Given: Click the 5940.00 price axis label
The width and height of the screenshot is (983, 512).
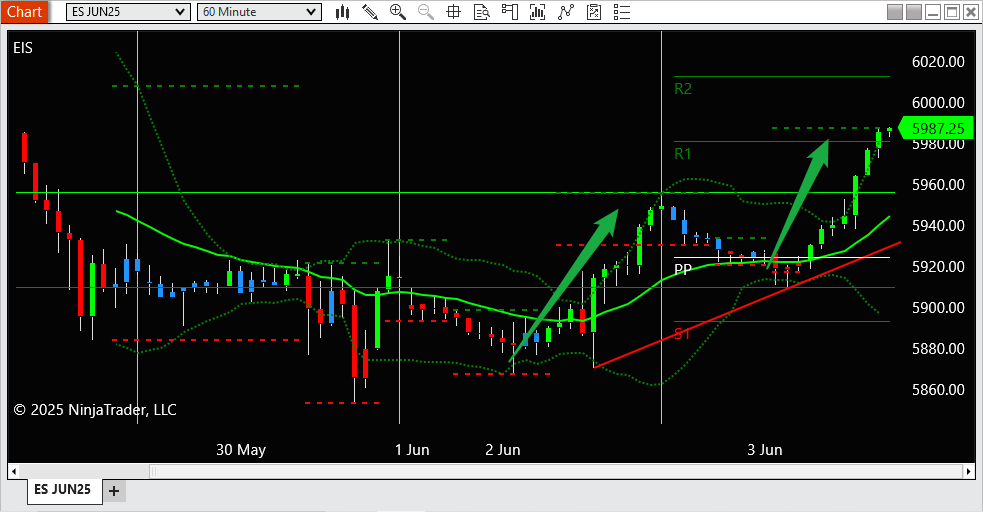Looking at the screenshot, I should [938, 225].
